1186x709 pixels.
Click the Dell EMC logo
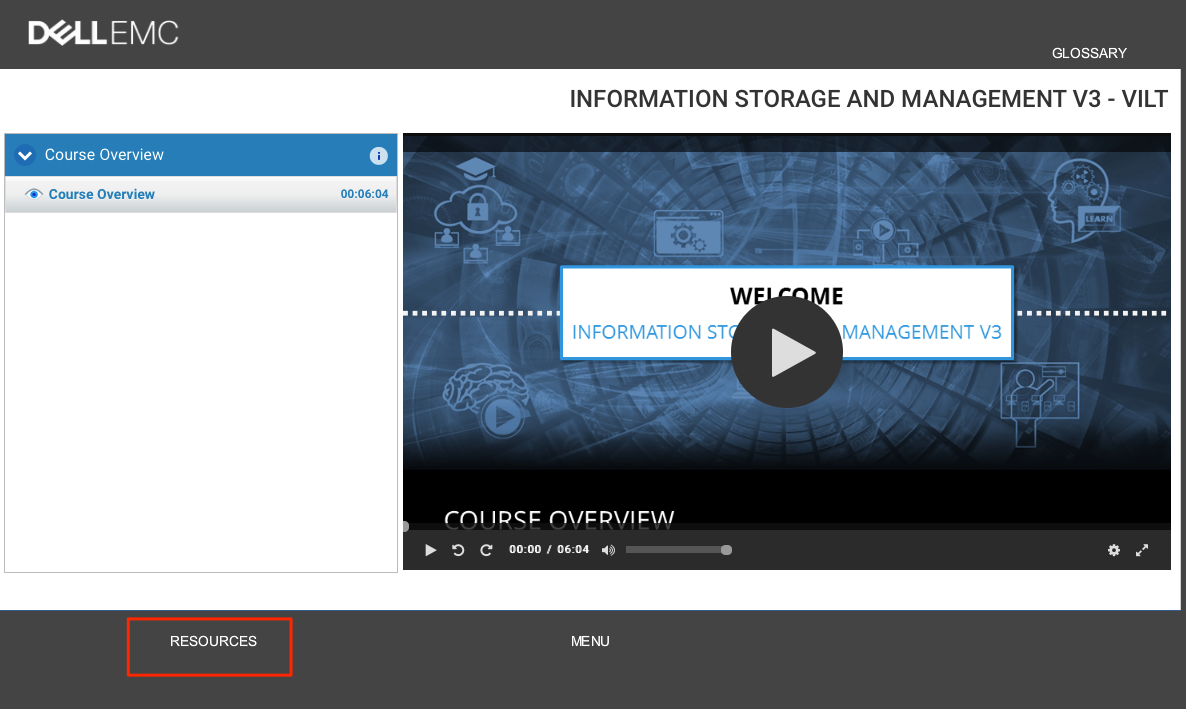pos(103,33)
